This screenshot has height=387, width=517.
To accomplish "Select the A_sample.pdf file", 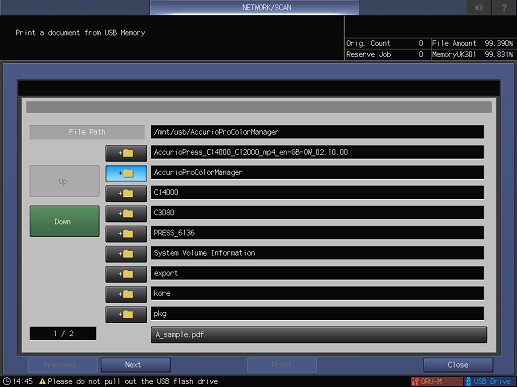I will (x=319, y=335).
